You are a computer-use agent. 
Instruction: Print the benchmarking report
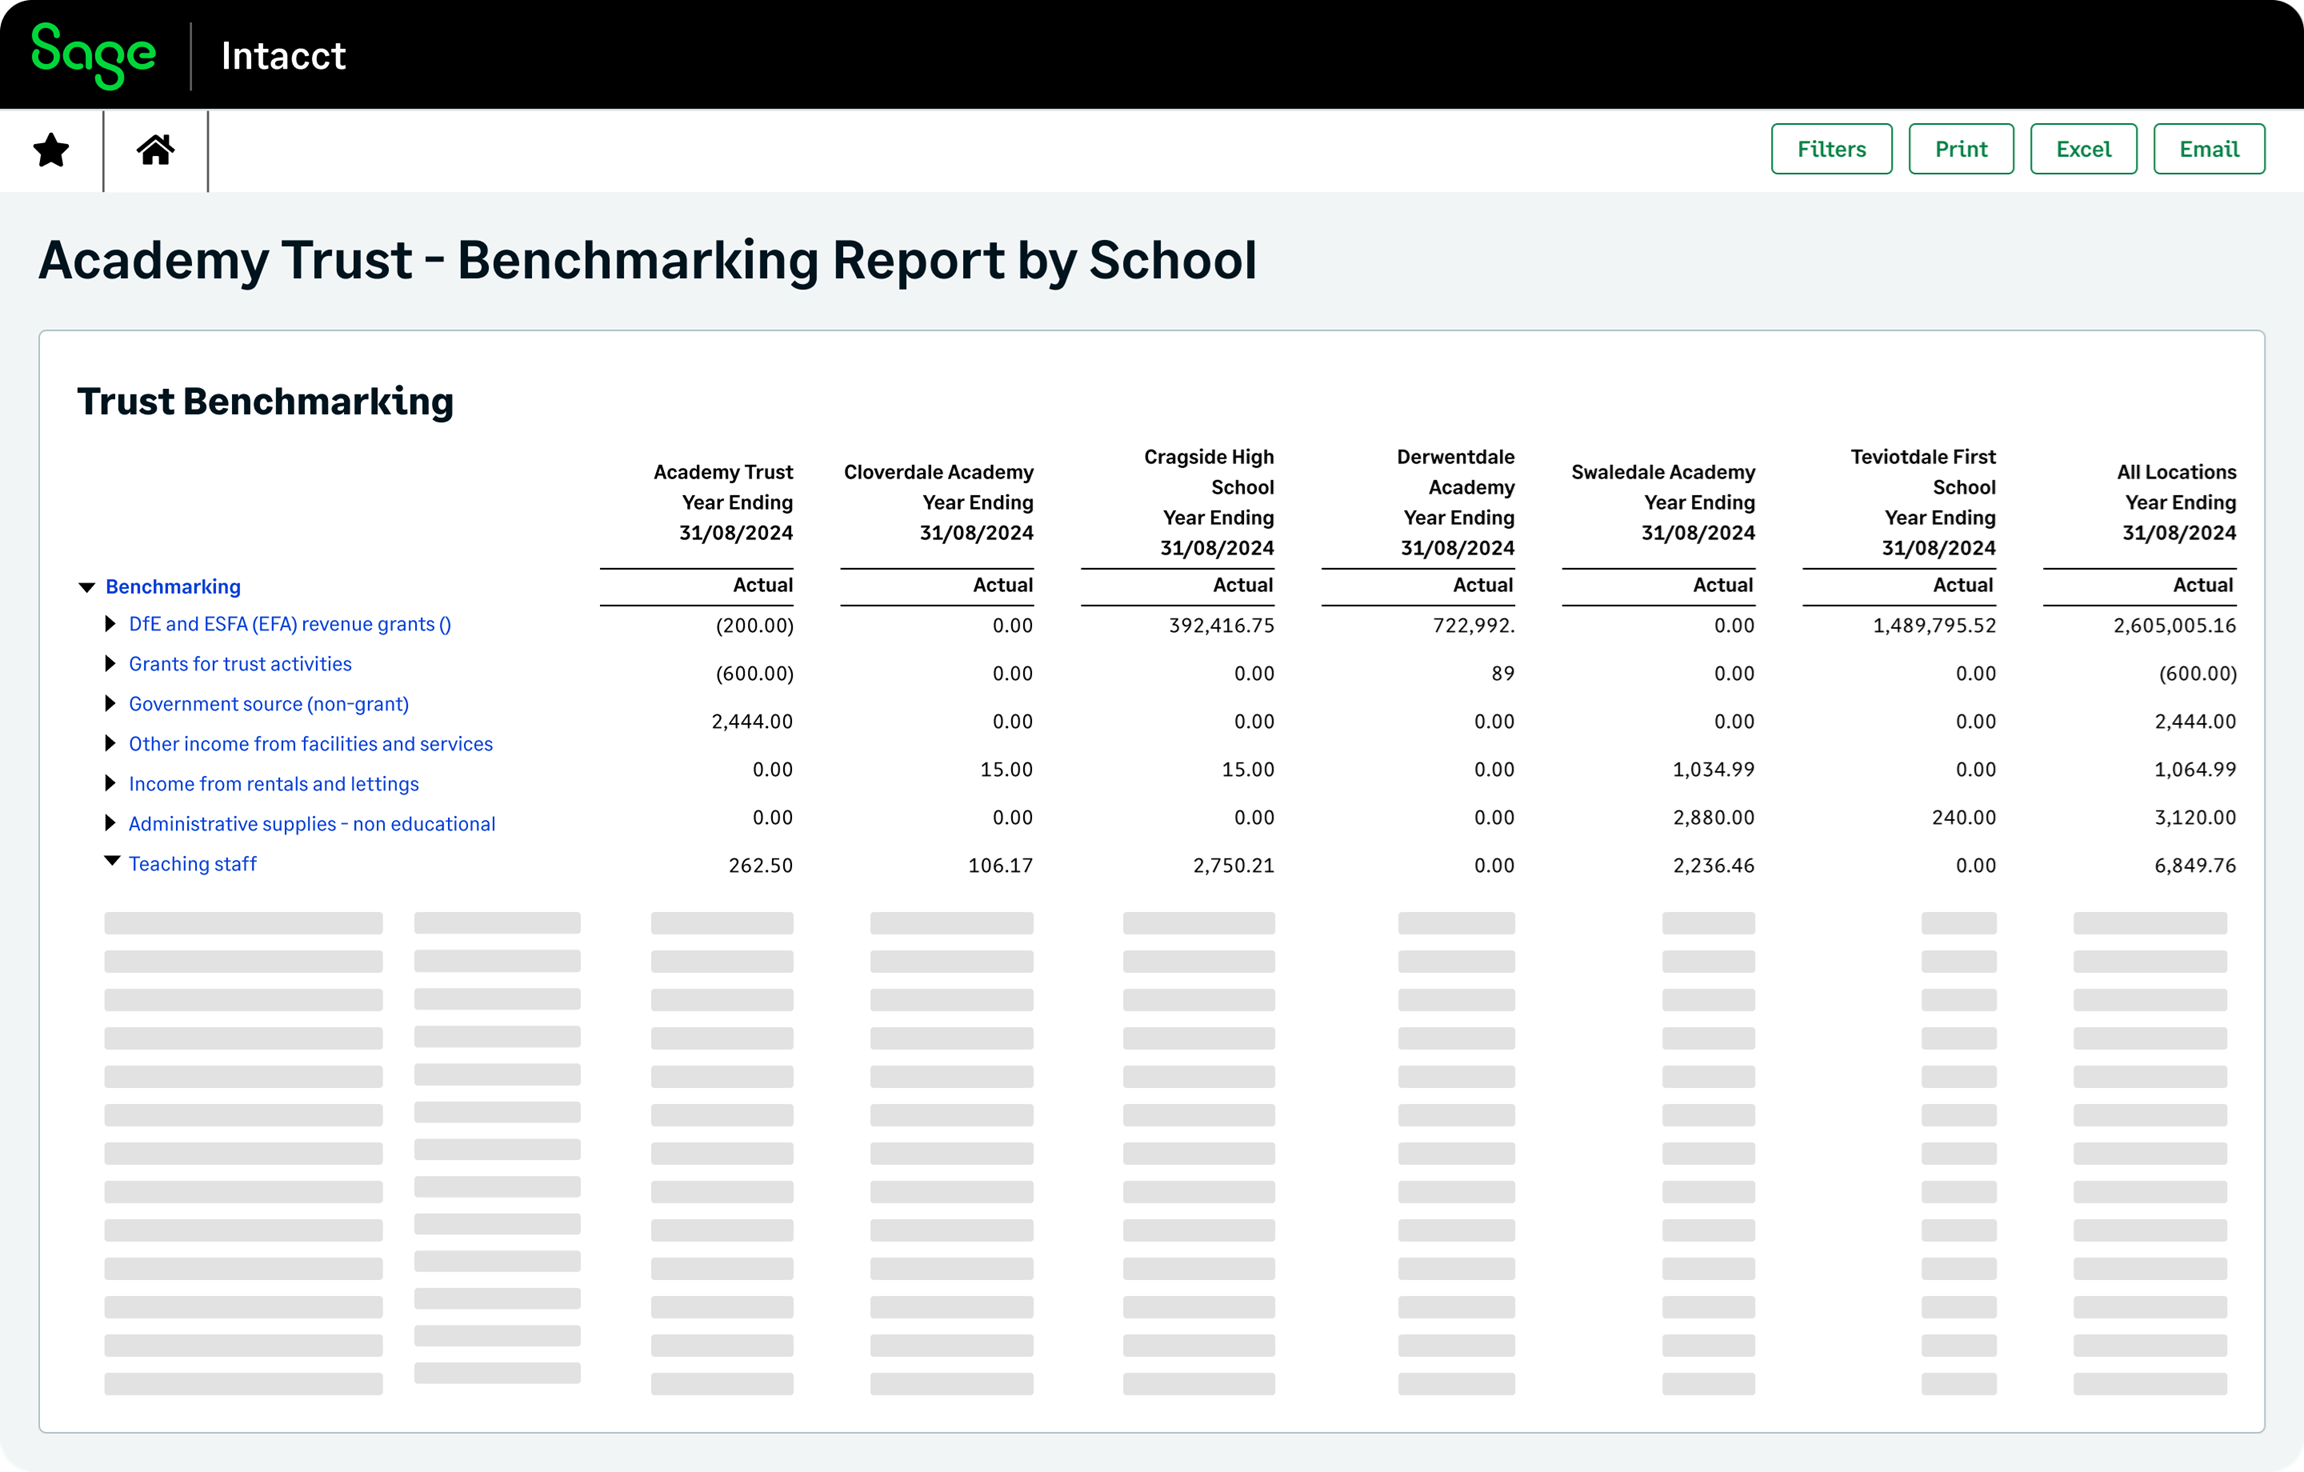(x=1960, y=148)
